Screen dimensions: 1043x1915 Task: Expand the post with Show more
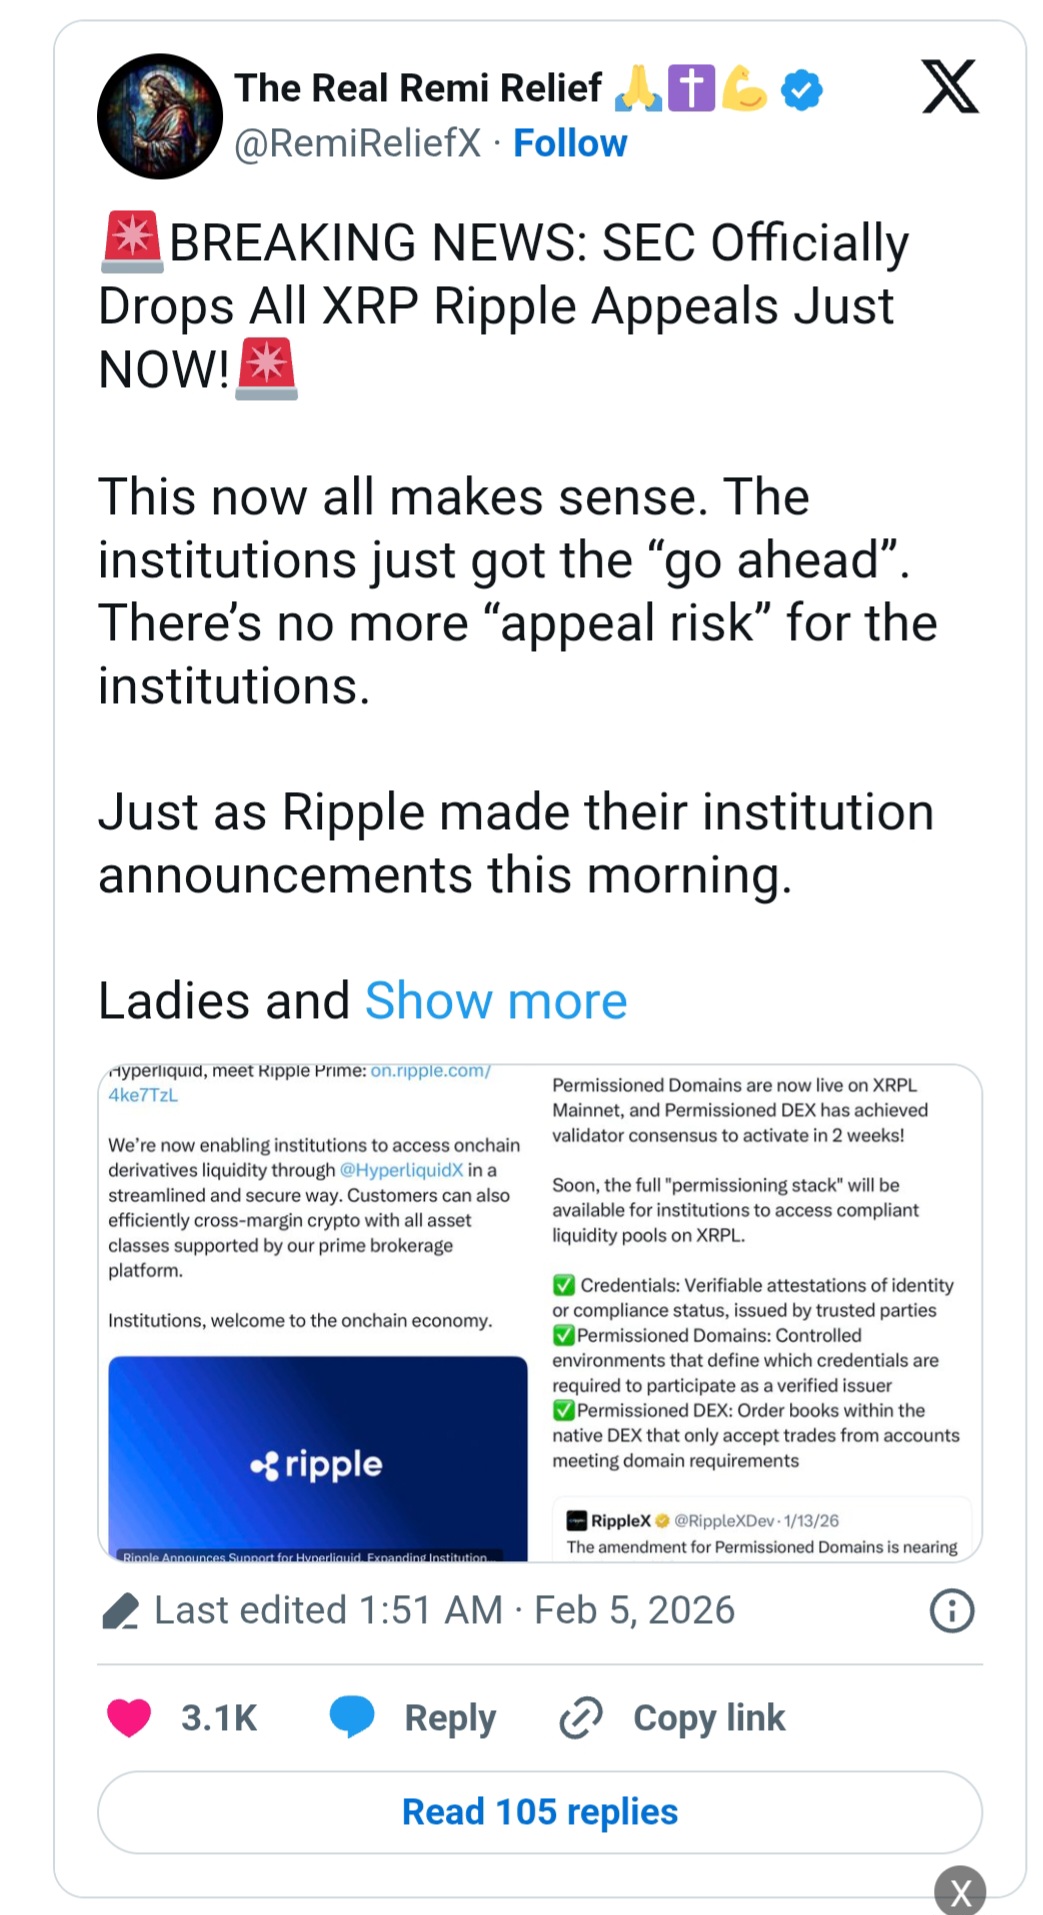coord(495,1000)
